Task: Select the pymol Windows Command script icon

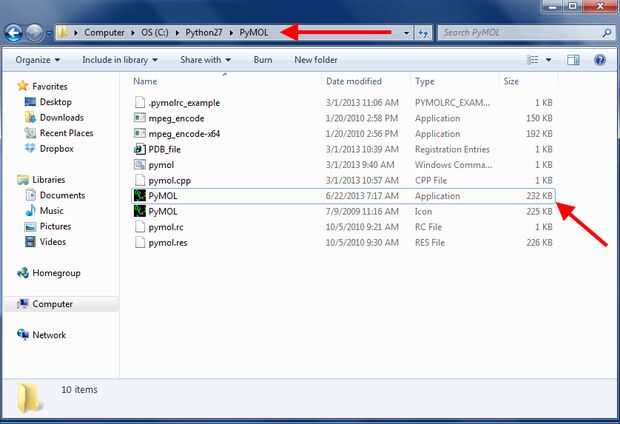Action: point(140,165)
